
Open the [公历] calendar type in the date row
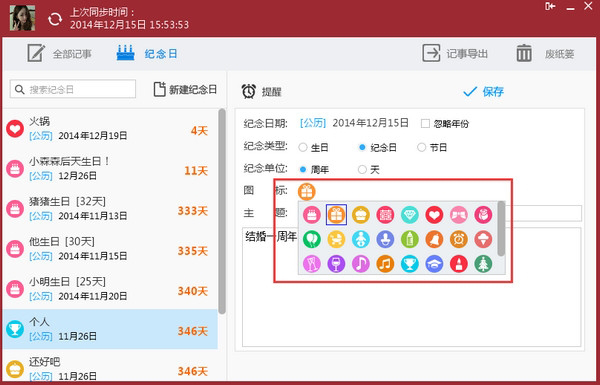click(313, 123)
